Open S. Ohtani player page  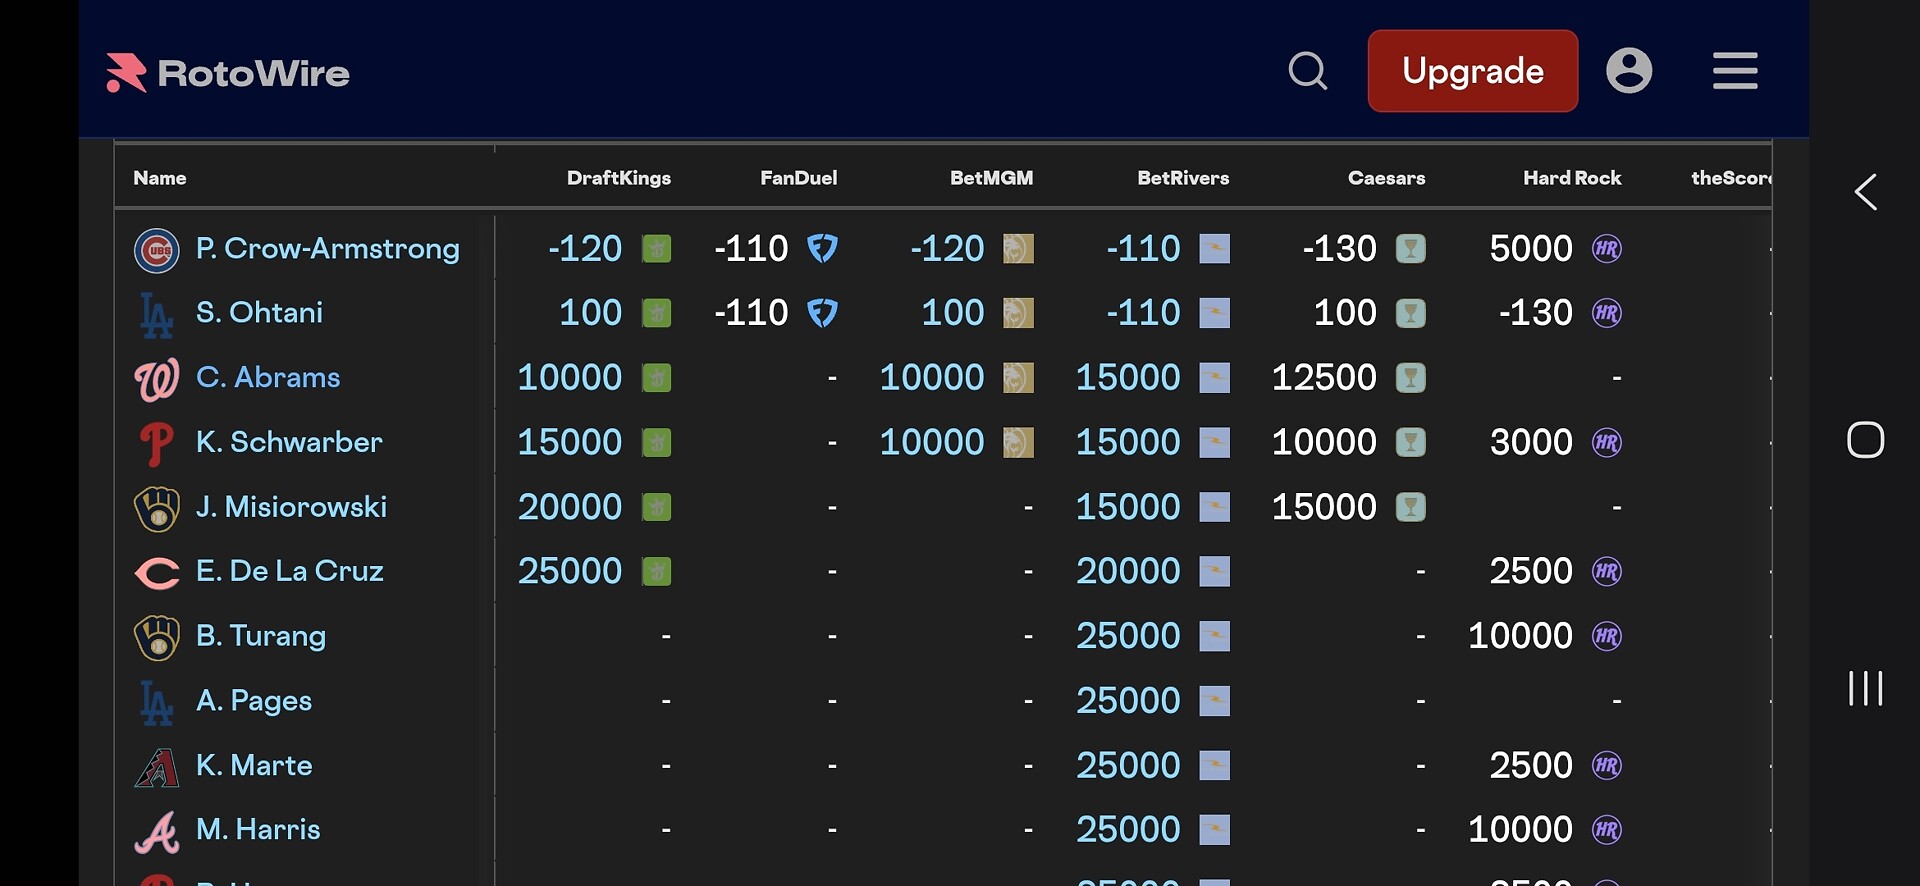260,313
